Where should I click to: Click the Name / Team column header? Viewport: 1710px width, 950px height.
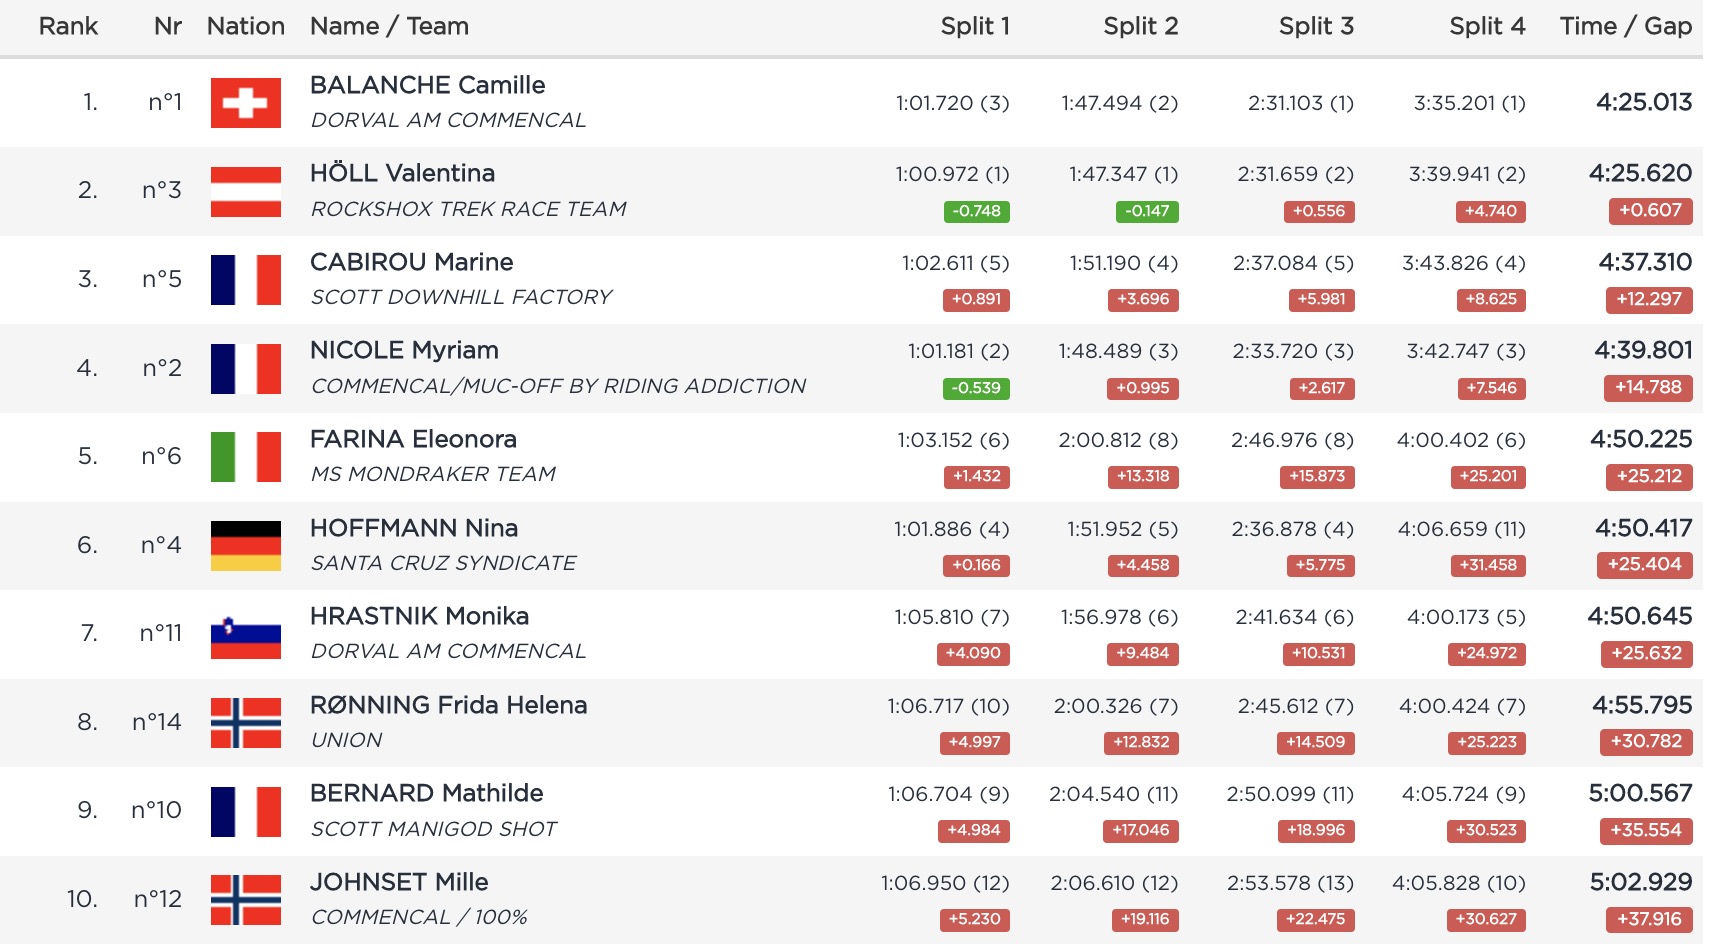coord(389,26)
